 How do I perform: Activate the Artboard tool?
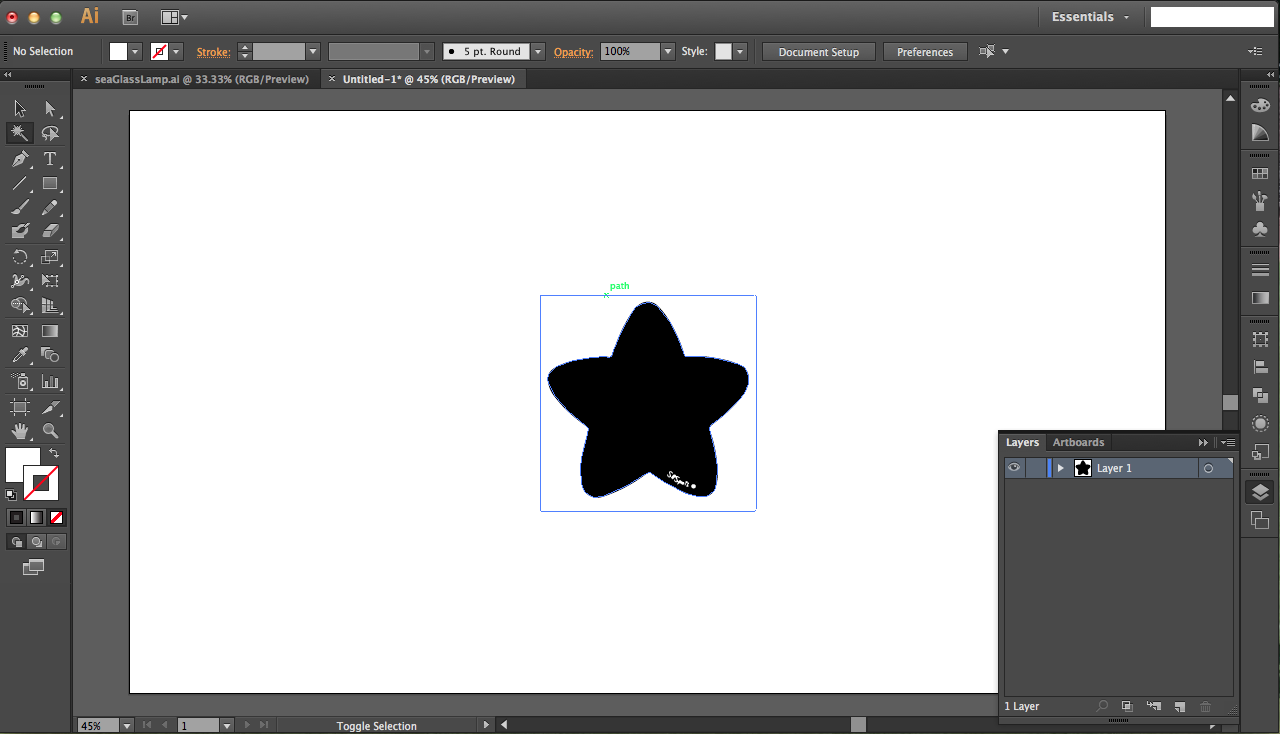20,407
